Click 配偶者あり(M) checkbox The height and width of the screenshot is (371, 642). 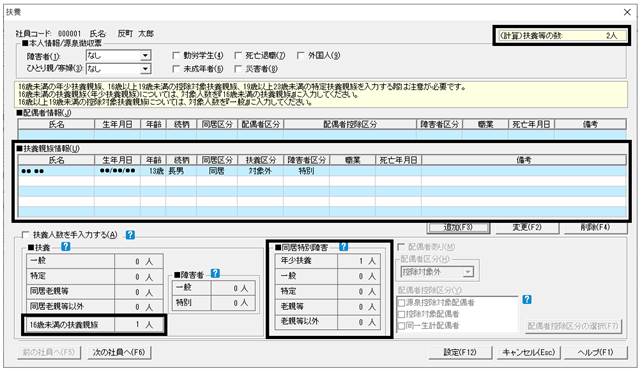pos(401,247)
